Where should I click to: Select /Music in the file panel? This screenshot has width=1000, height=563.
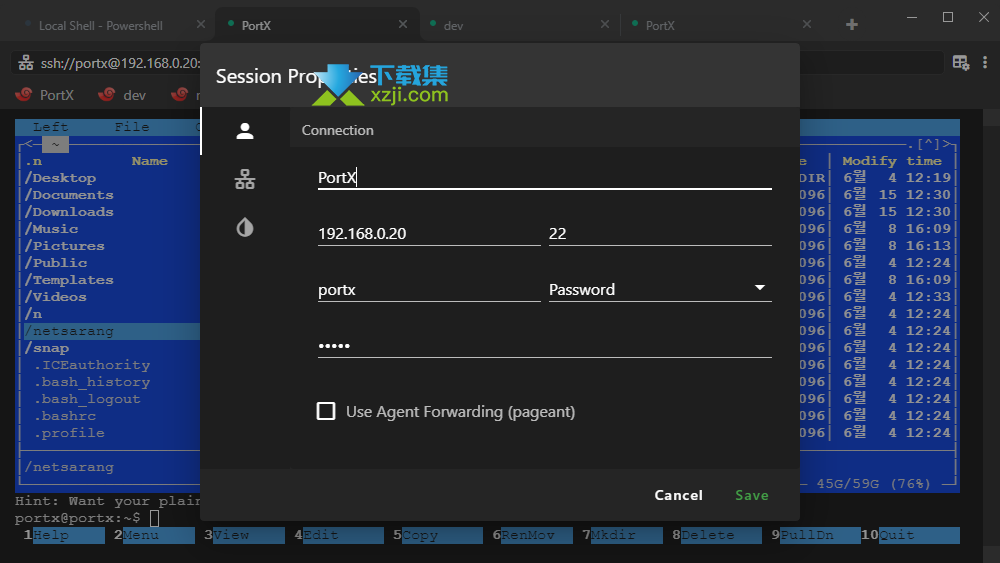coord(51,229)
